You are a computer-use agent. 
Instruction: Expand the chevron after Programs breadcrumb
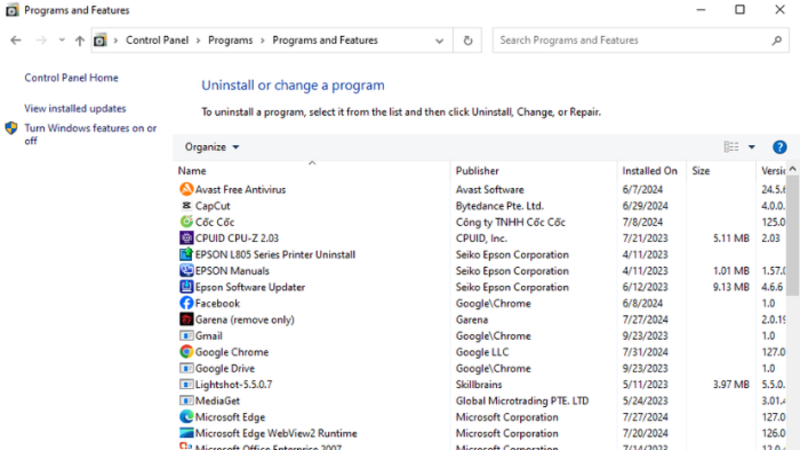point(262,40)
